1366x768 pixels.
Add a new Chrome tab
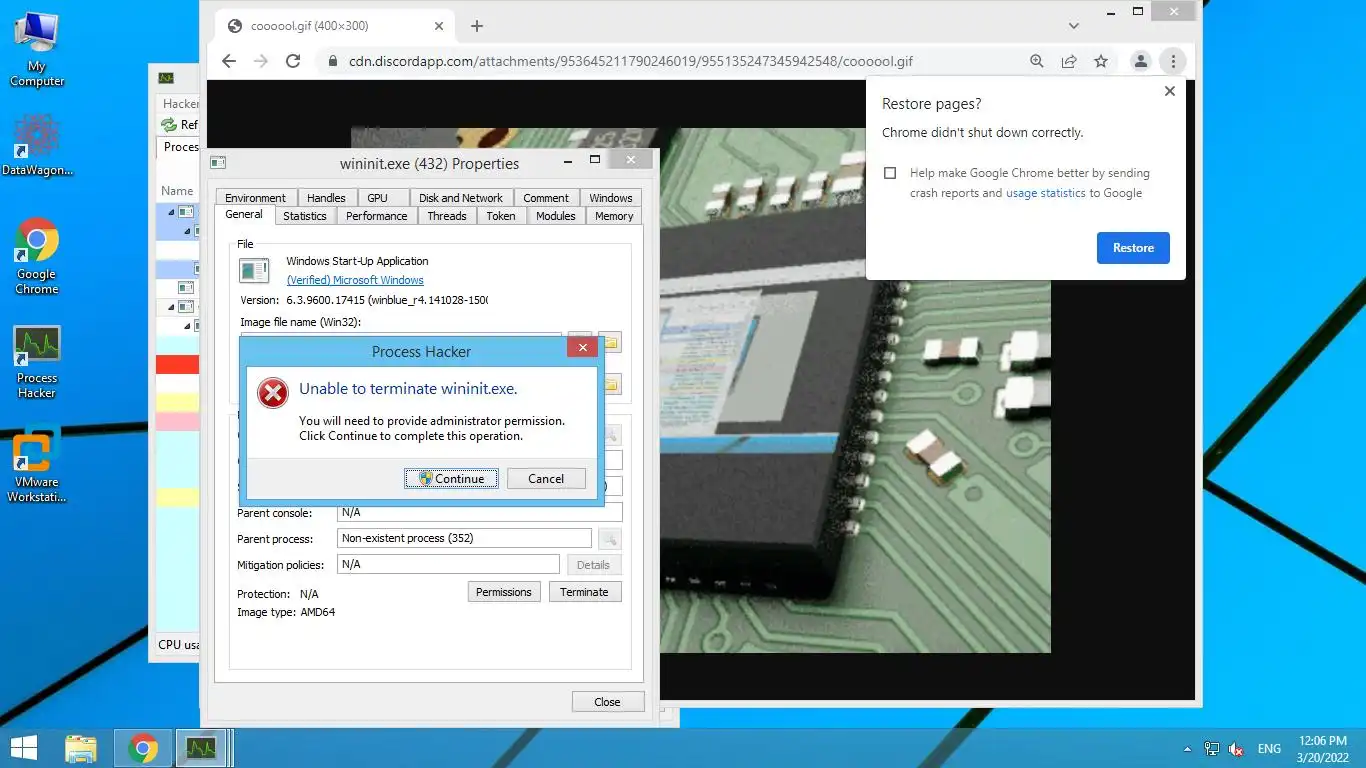pyautogui.click(x=477, y=26)
